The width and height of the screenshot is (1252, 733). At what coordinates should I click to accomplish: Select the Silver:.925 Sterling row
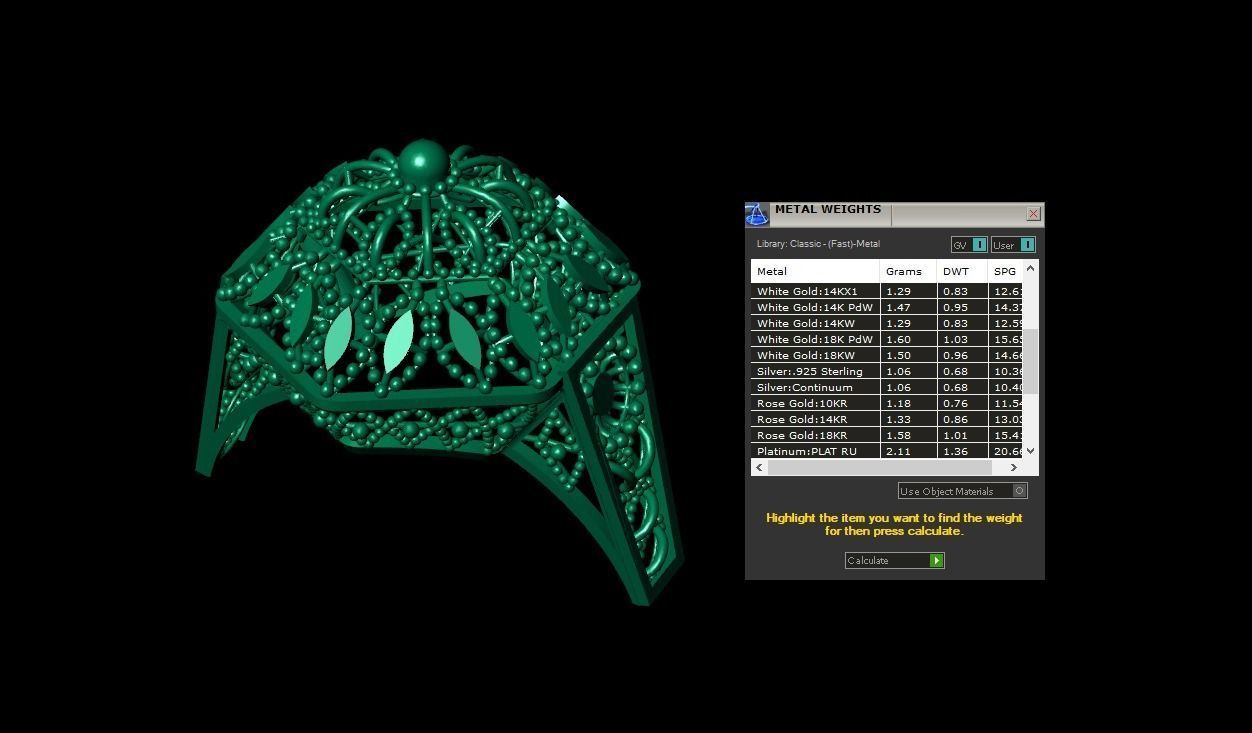point(887,371)
